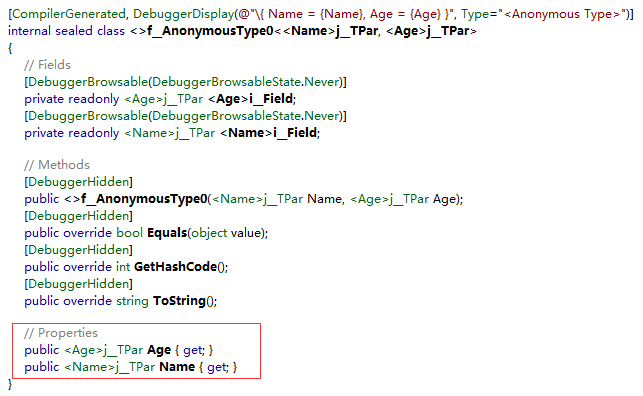Select the <Name>i_Field field name
Viewport: 643px width, 396px height.
point(270,133)
